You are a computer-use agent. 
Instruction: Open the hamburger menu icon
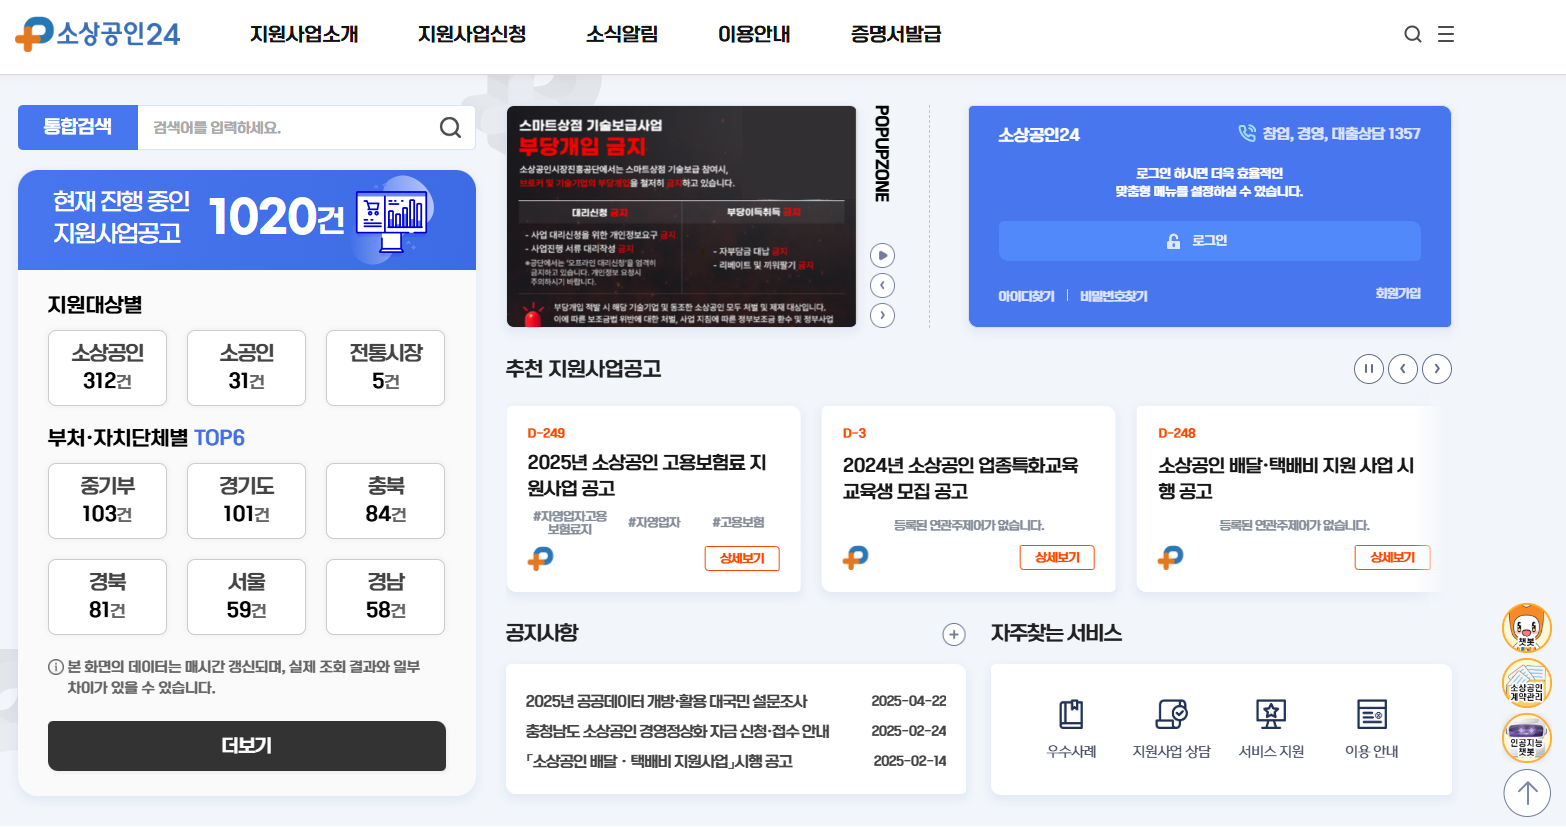click(1446, 34)
